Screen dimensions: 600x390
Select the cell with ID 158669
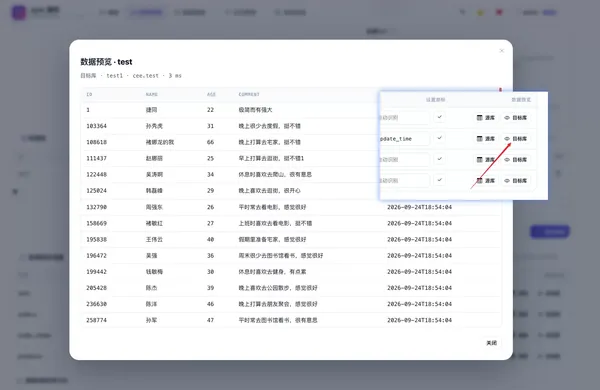point(96,223)
